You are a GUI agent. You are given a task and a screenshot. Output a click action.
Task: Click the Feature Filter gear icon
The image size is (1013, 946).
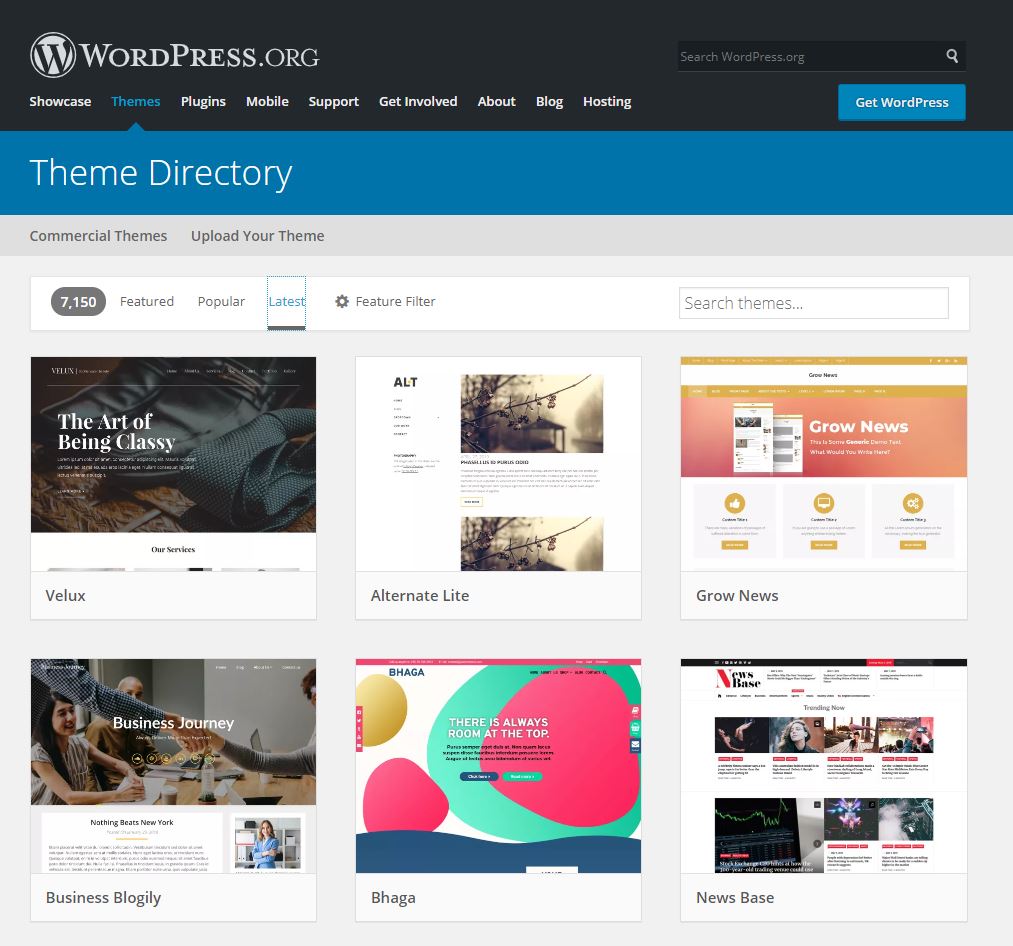point(342,302)
